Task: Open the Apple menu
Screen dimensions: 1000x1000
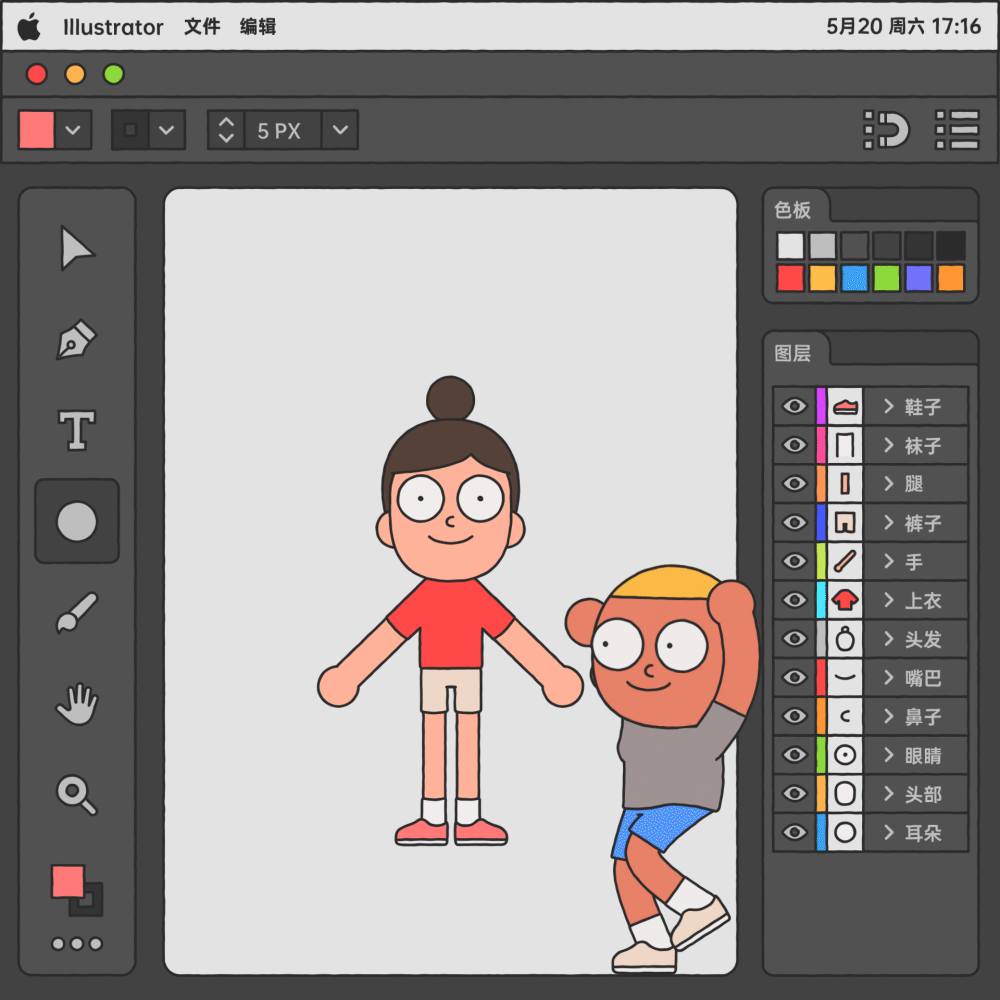Action: 29,27
